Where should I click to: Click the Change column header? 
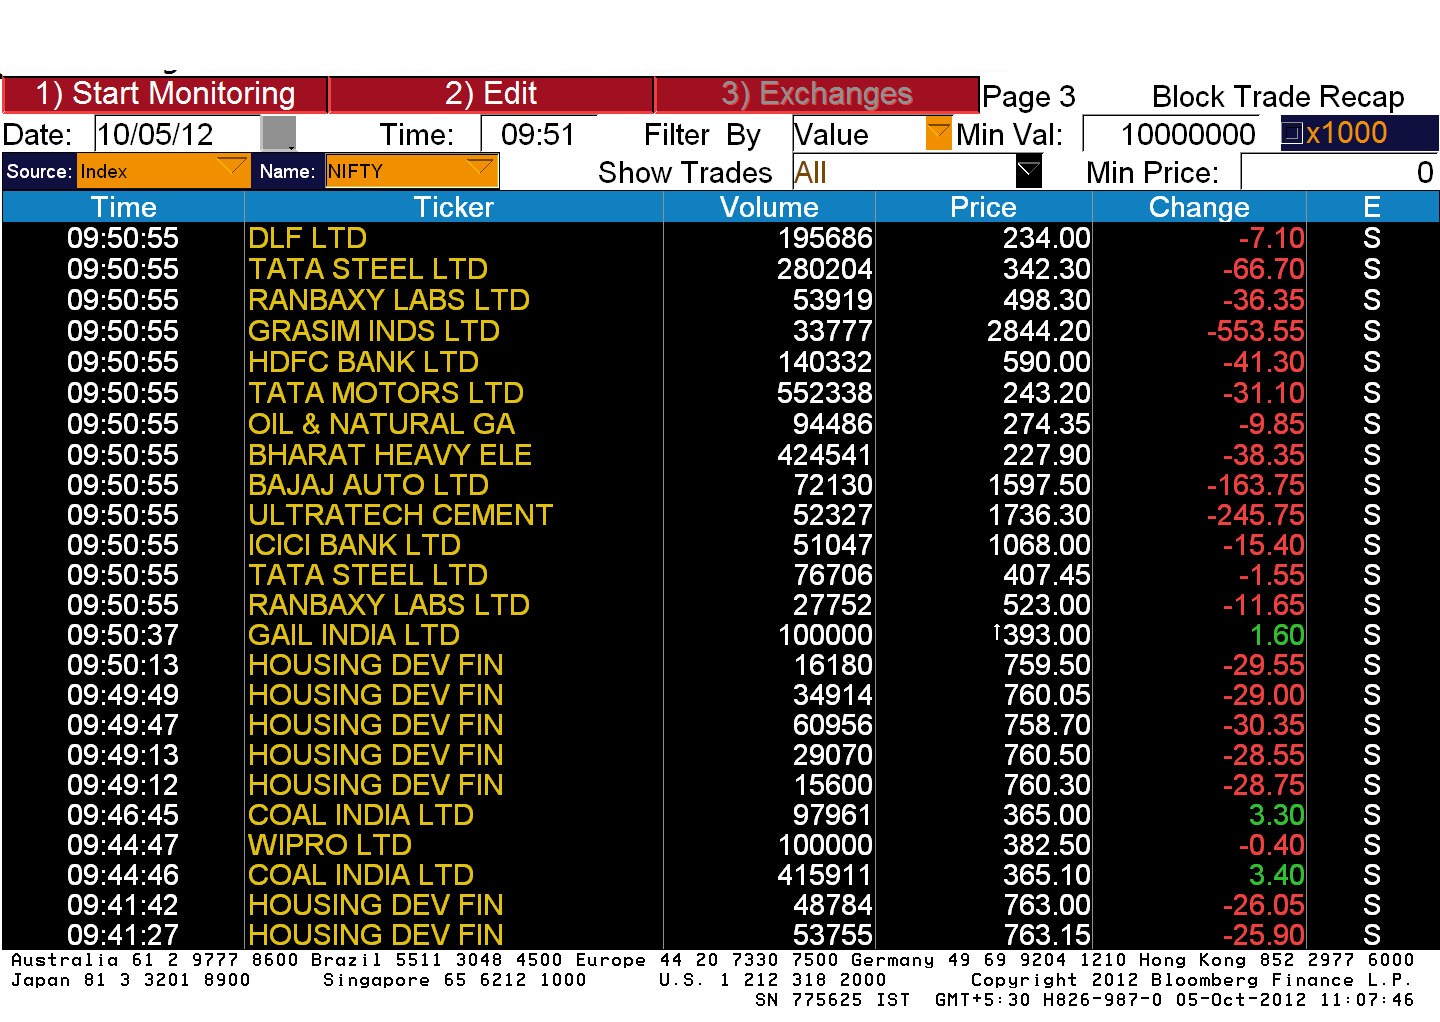[x=1198, y=207]
